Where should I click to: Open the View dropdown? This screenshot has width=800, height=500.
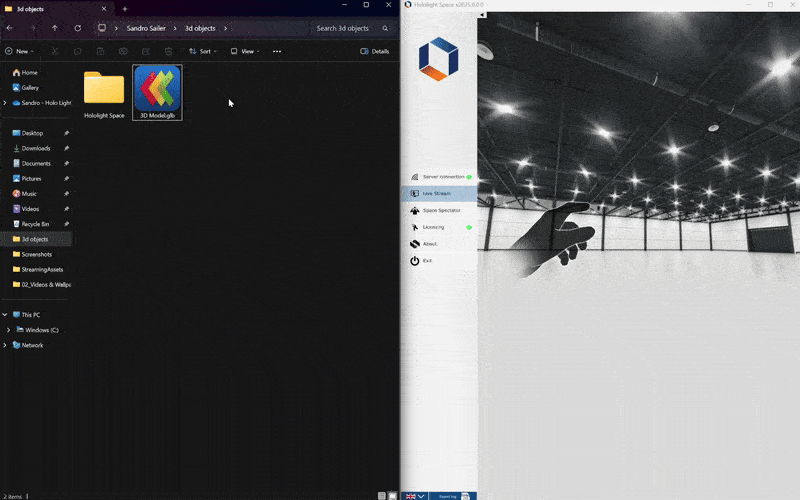point(245,51)
